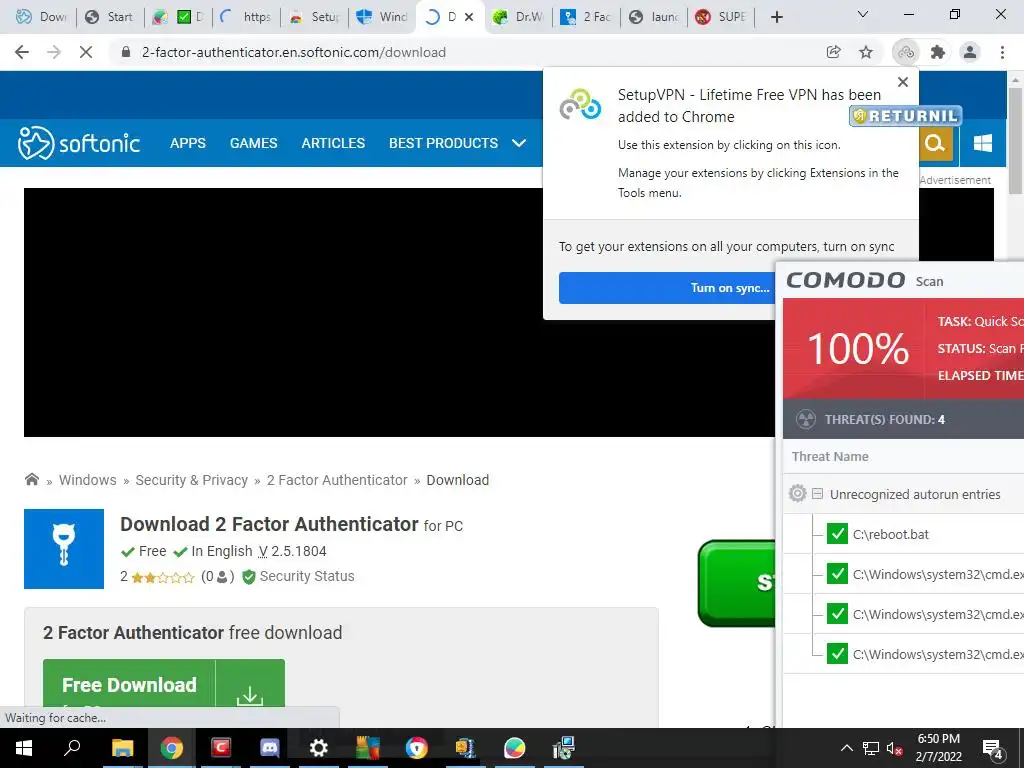
Task: Open Settings gear on the taskbar
Action: (x=318, y=748)
